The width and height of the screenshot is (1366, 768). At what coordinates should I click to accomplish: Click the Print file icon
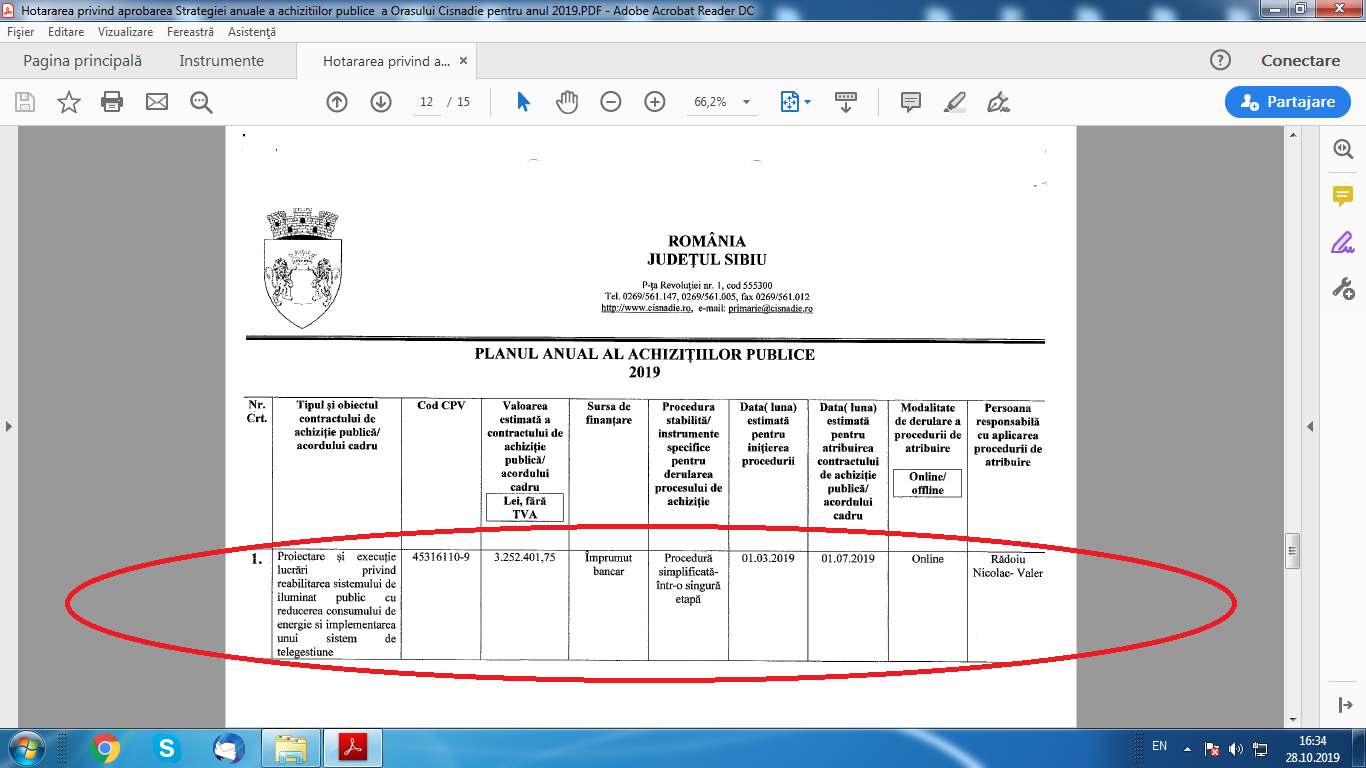point(112,102)
